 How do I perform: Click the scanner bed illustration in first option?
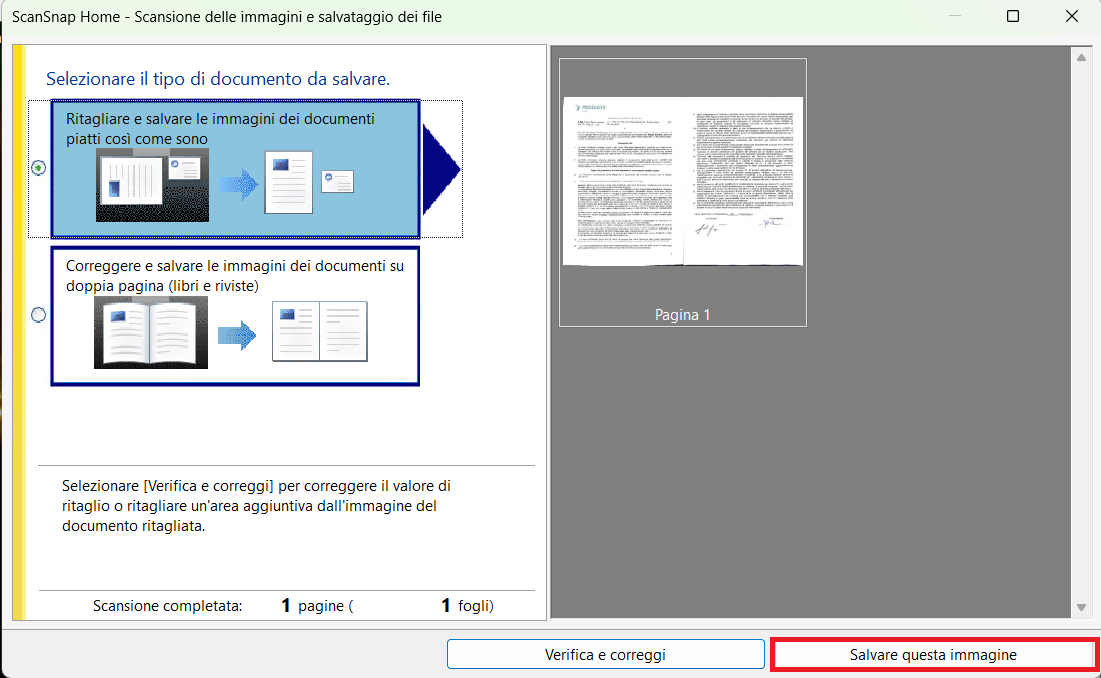[152, 185]
